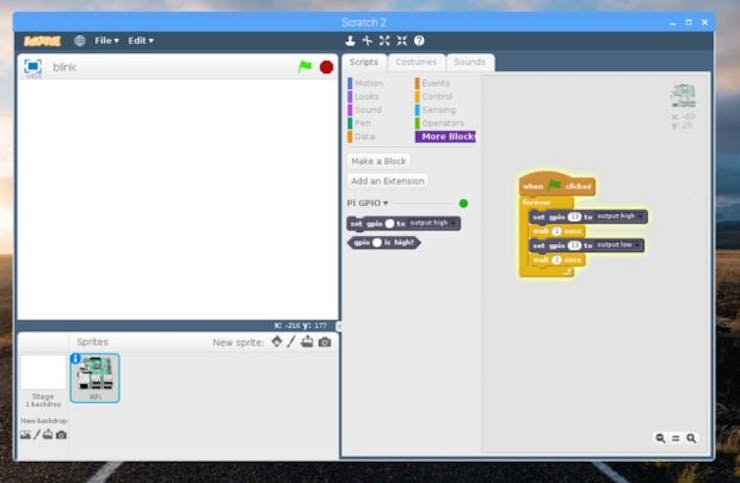The height and width of the screenshot is (483, 740).
Task: Switch stage to full screen mode
Action: coord(33,67)
